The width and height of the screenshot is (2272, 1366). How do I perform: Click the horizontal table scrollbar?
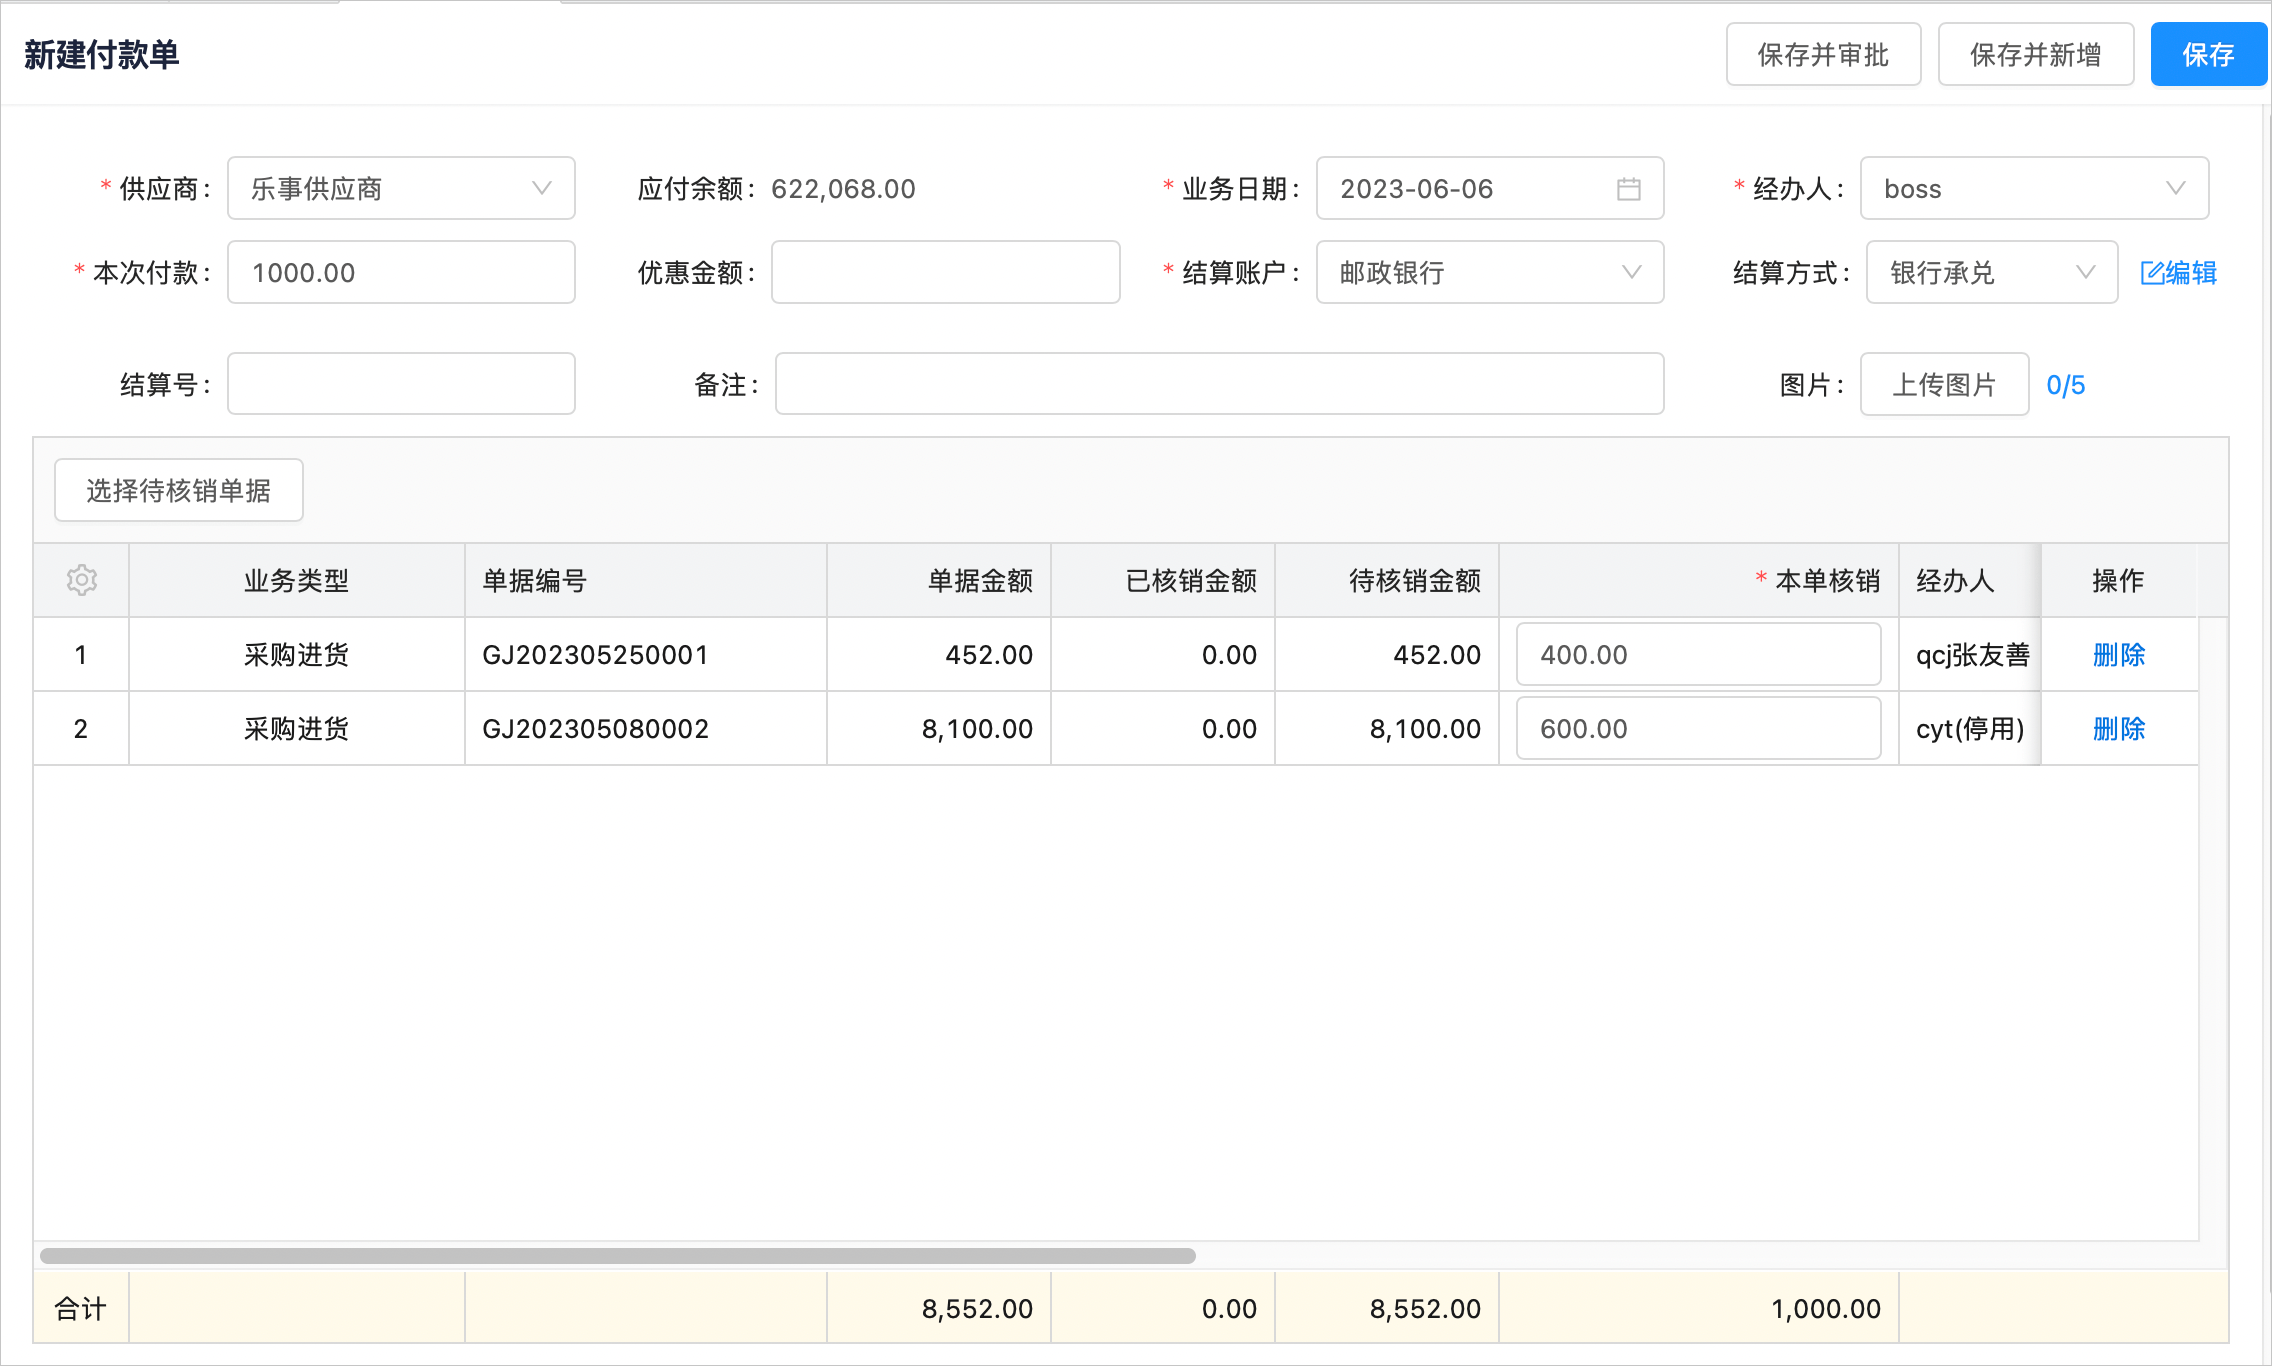click(x=618, y=1256)
